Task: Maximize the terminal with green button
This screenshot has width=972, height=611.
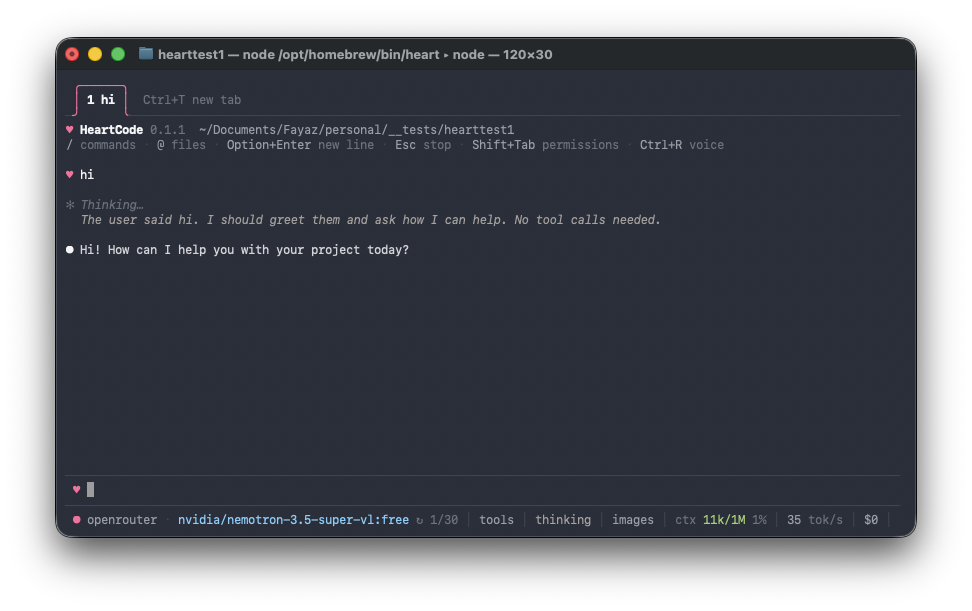Action: click(118, 55)
